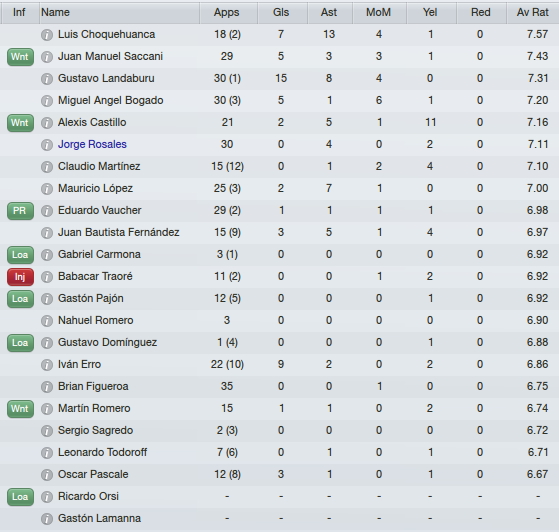Open Jorge Rosales player profile link
559x532 pixels.
pyautogui.click(x=92, y=144)
